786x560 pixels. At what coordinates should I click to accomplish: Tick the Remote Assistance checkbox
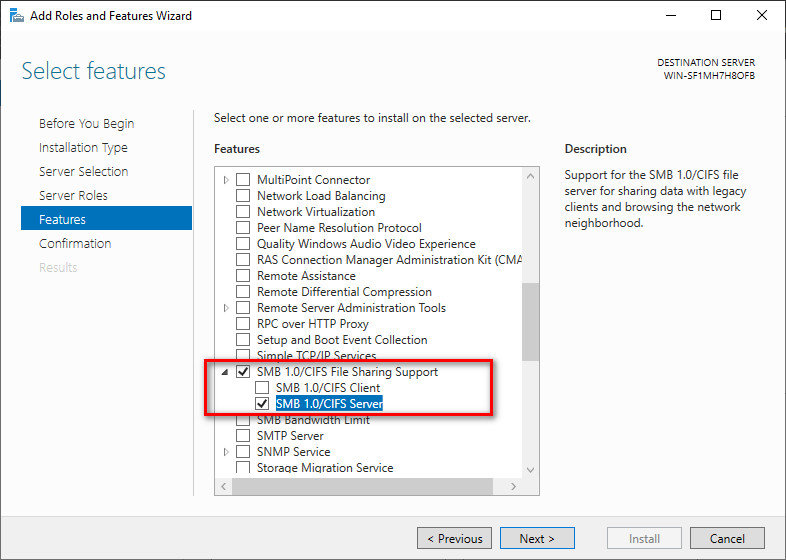[243, 276]
